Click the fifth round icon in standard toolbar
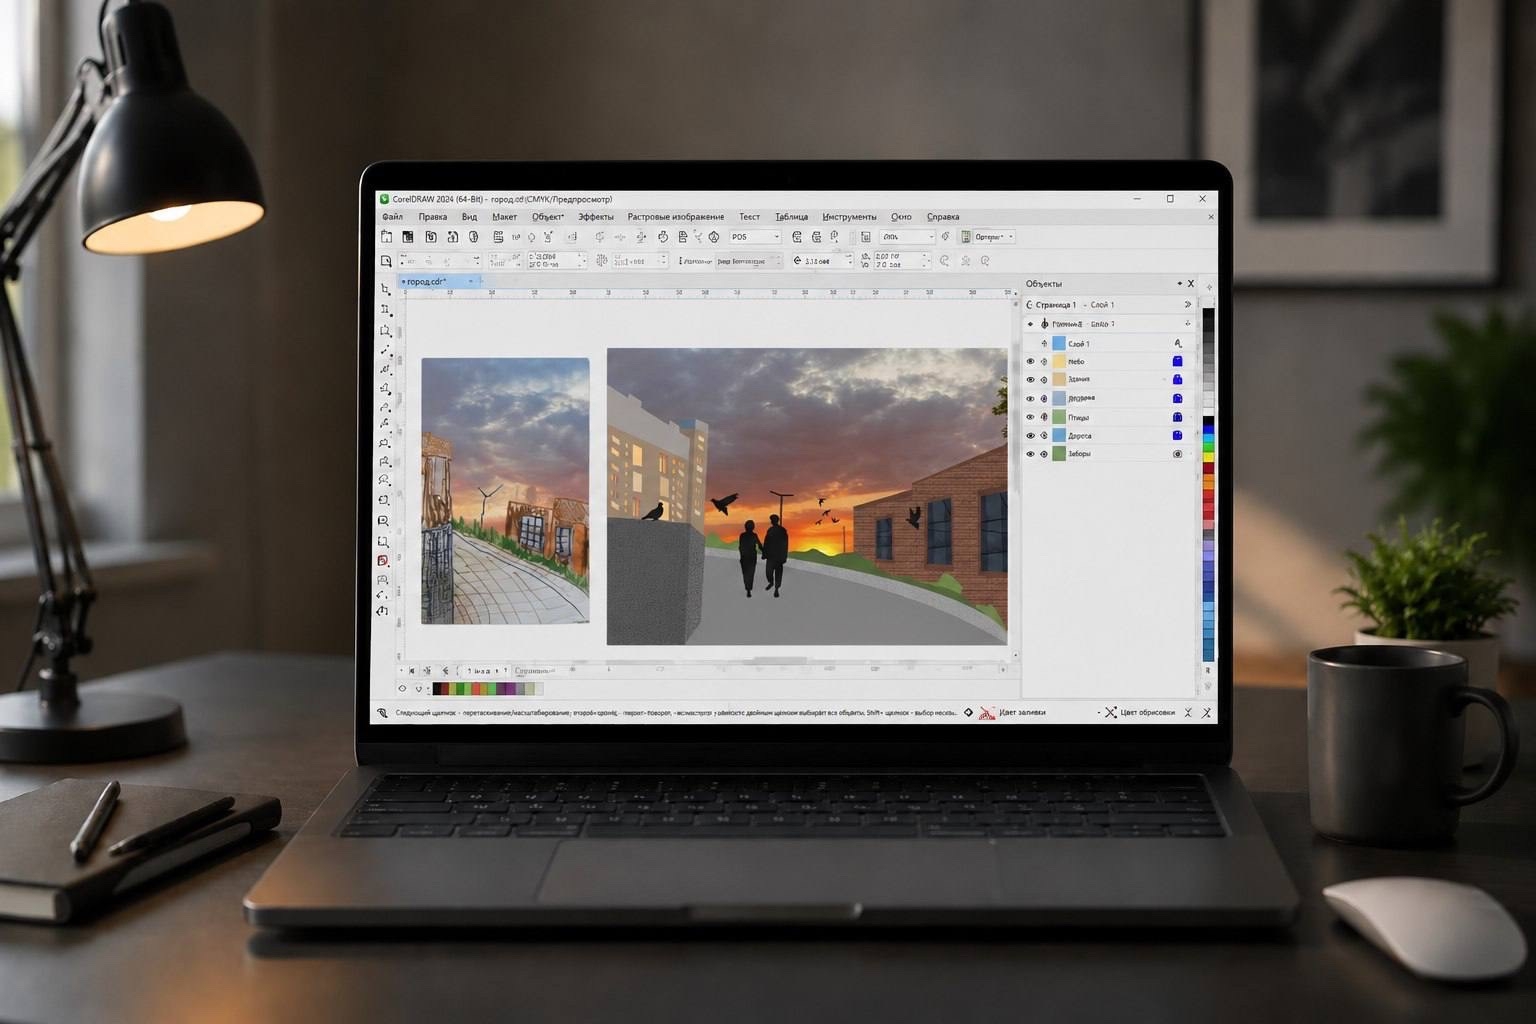 pyautogui.click(x=473, y=237)
